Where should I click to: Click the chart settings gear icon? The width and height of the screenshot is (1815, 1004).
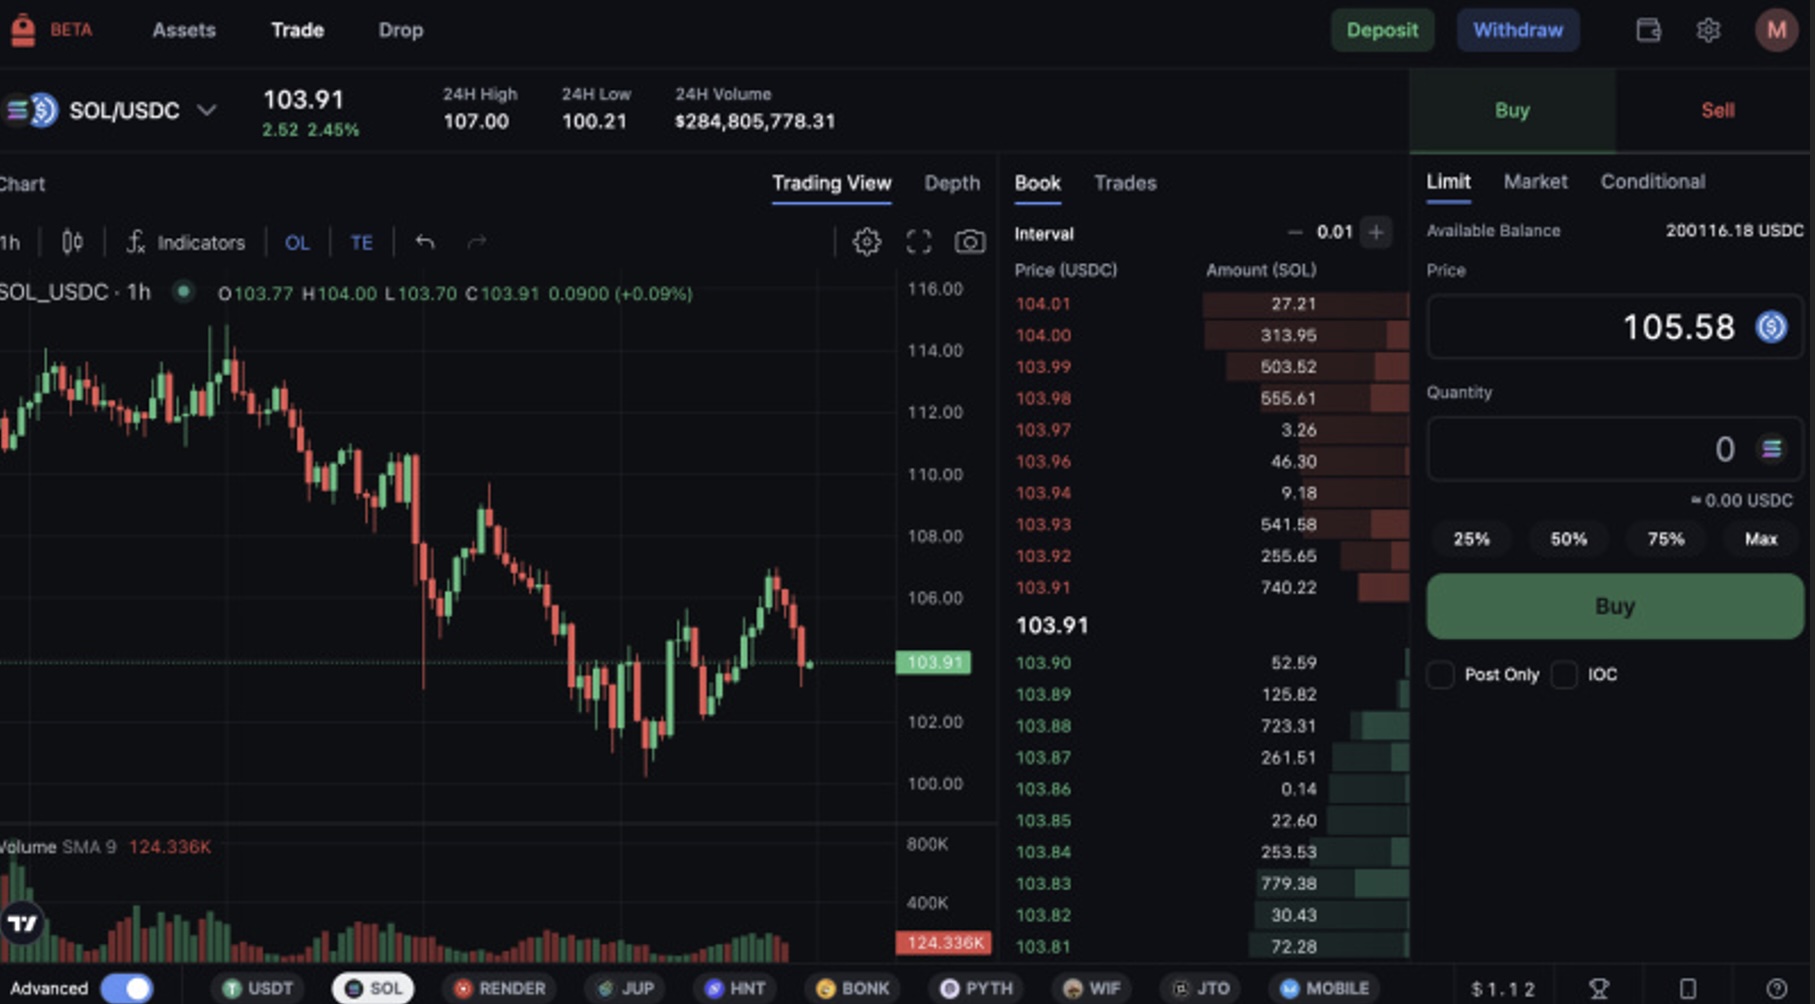pos(866,242)
